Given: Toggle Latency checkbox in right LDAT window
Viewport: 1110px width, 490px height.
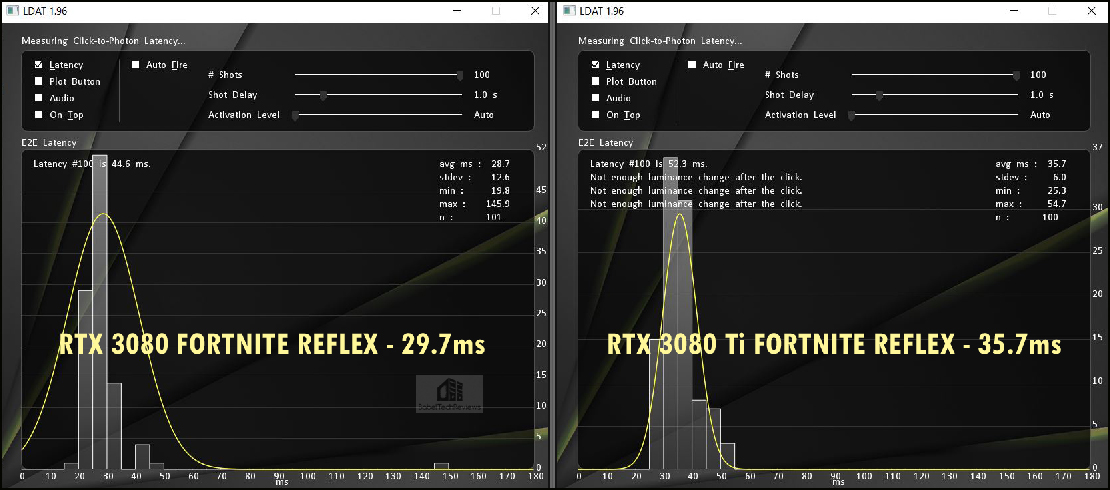Looking at the screenshot, I should (x=595, y=64).
